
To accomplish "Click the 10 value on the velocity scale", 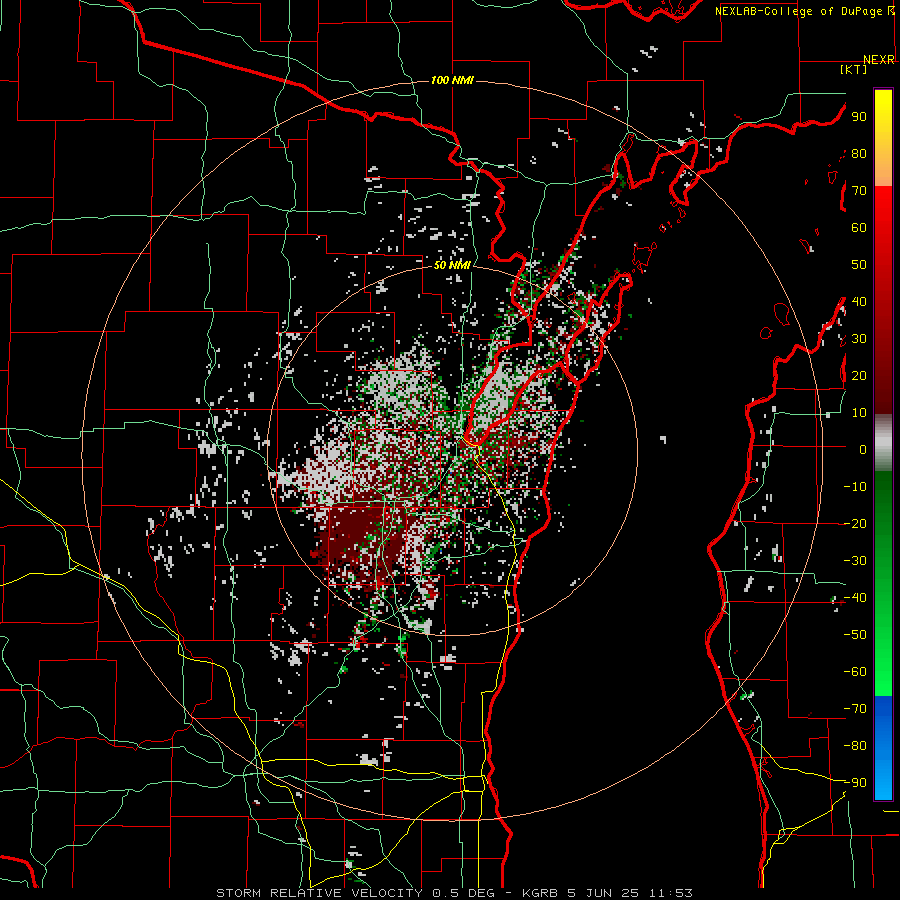I will pos(859,413).
